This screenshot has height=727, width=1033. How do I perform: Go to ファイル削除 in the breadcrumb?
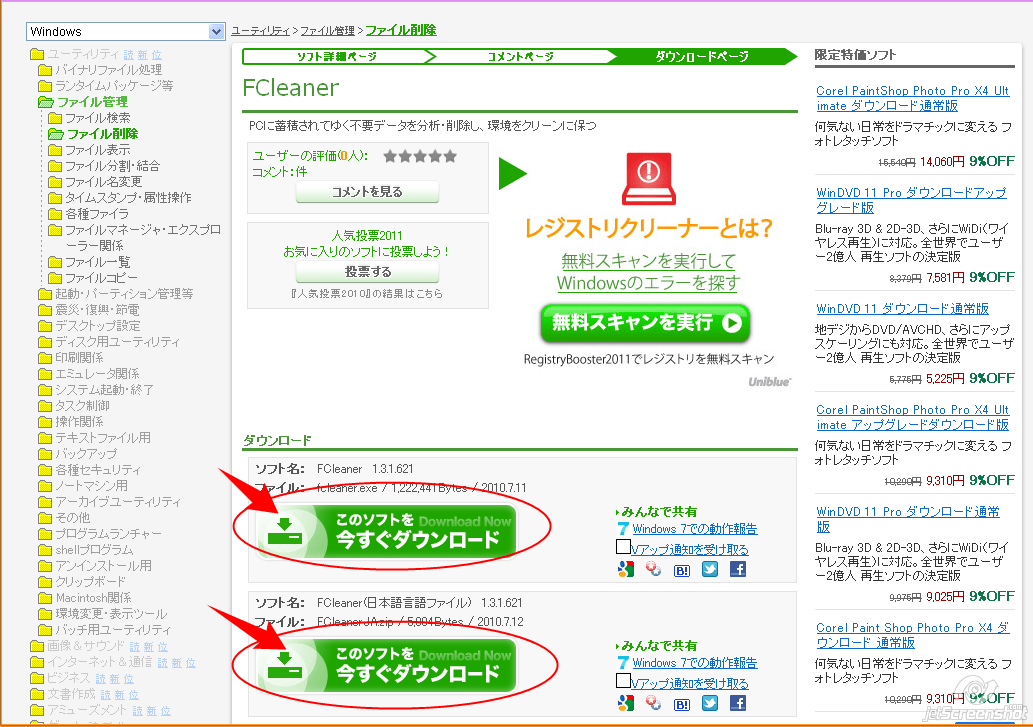click(401, 30)
